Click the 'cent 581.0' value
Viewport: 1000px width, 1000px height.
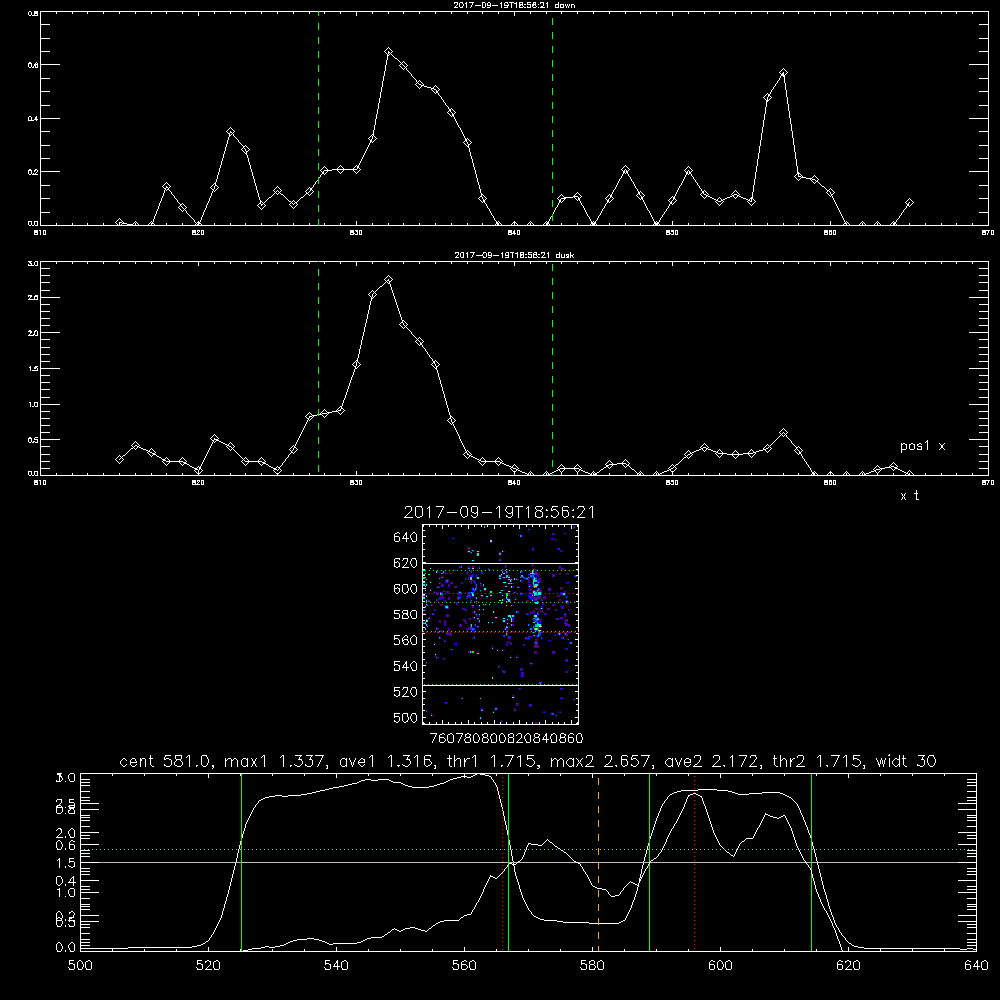point(166,761)
